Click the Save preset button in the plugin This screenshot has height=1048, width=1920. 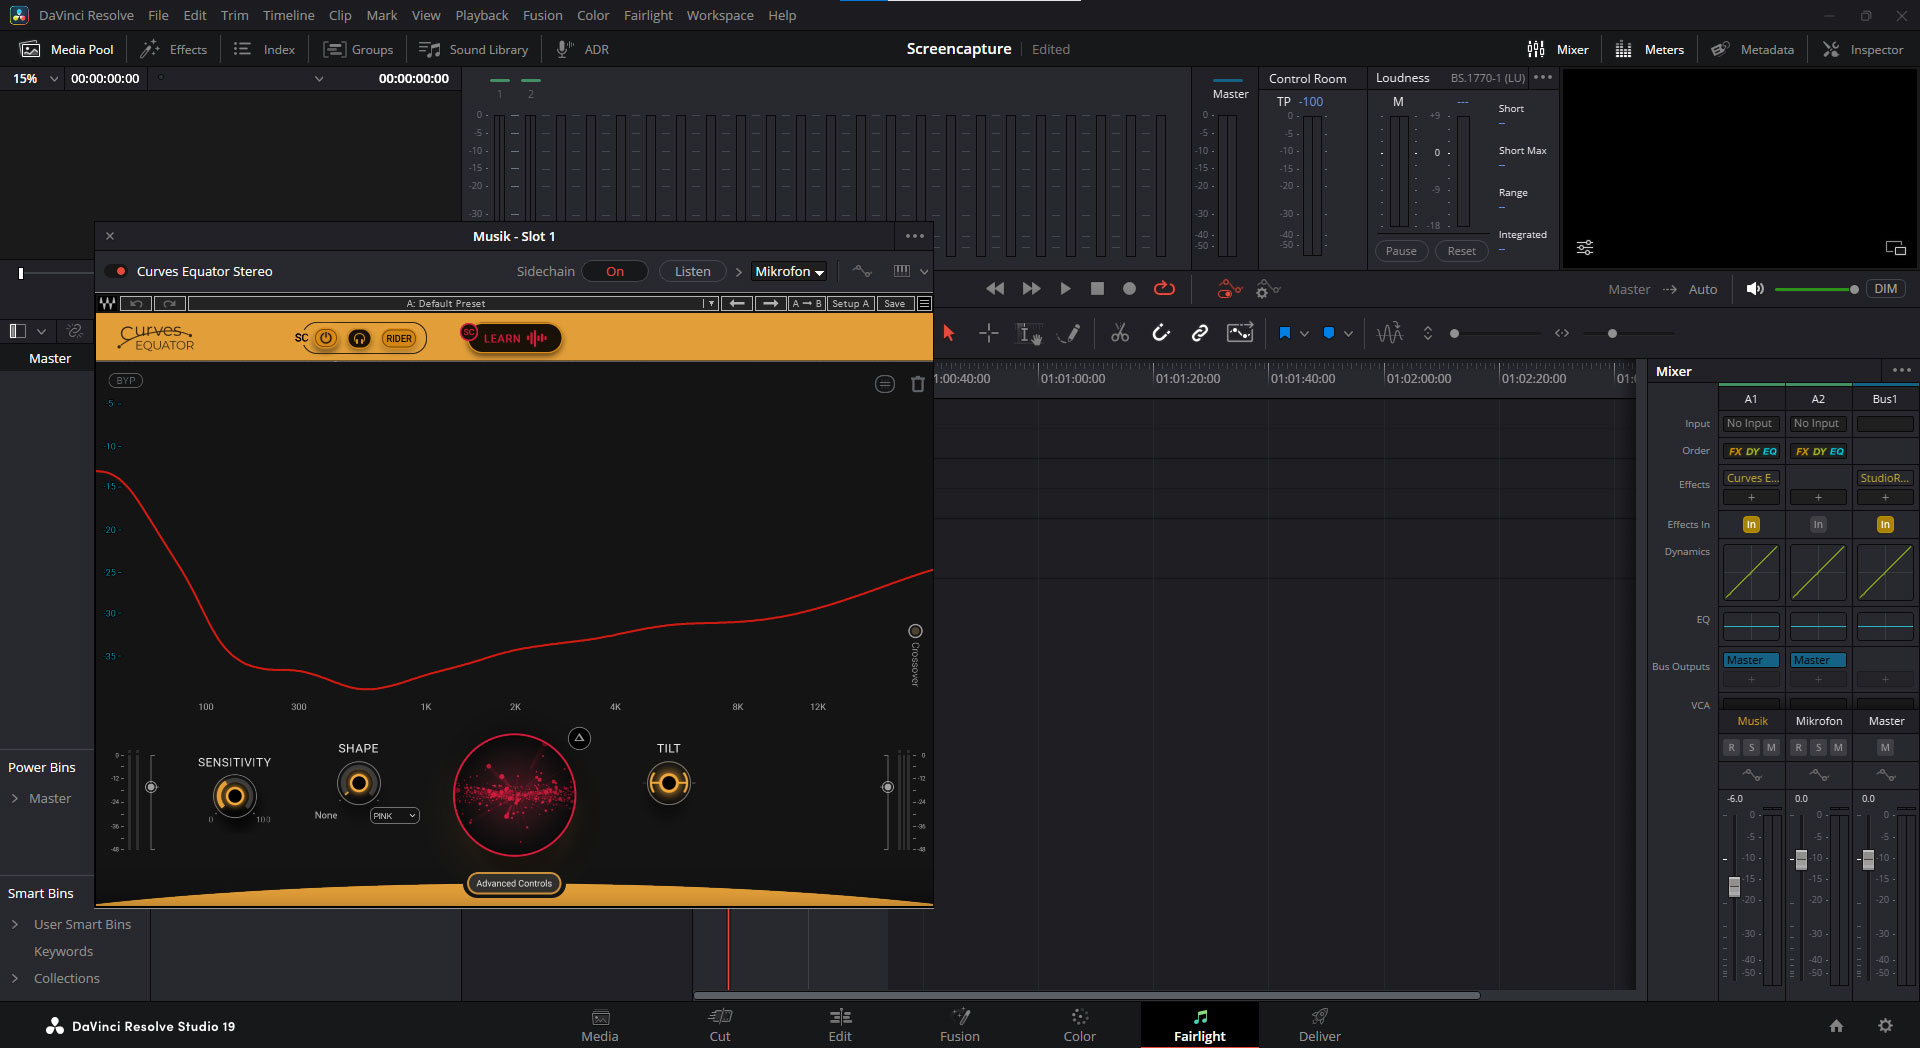point(895,303)
